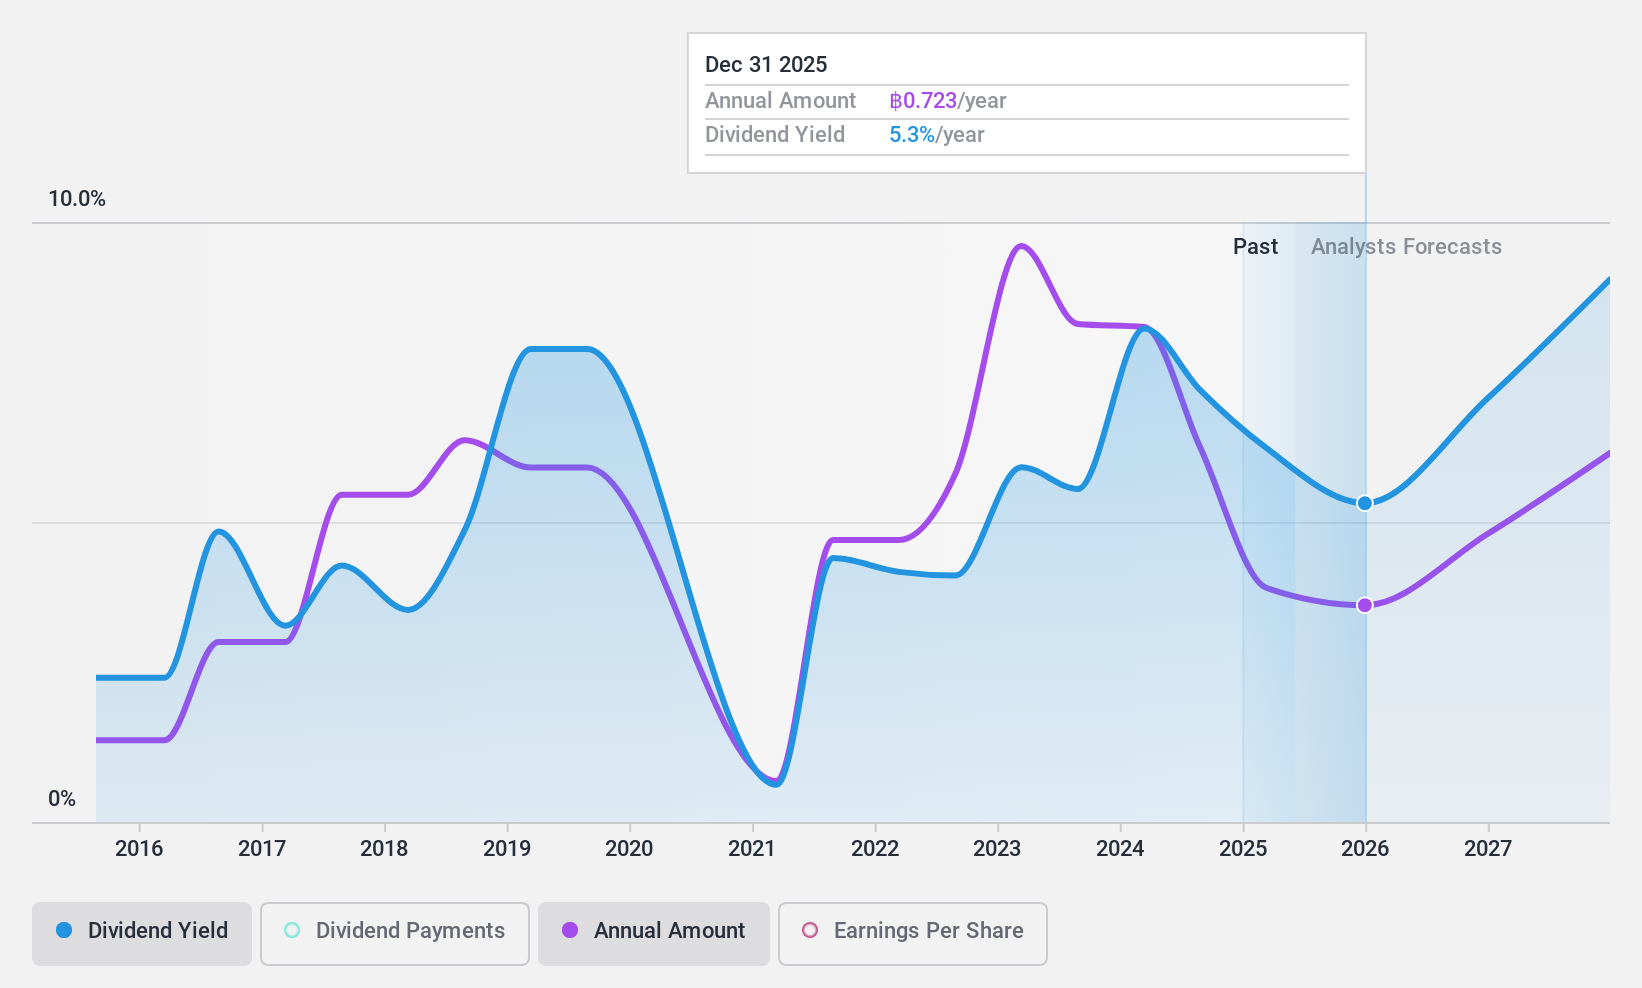Click the Dec 31 2025 tooltip date
Screen dimensions: 1642x988
point(766,65)
